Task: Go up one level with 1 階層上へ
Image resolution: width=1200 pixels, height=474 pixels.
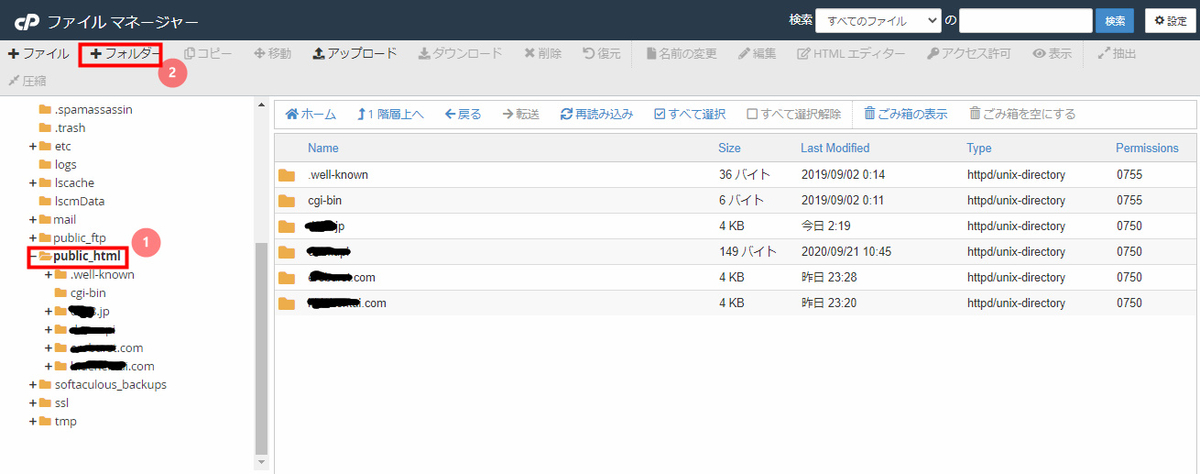Action: [x=390, y=114]
